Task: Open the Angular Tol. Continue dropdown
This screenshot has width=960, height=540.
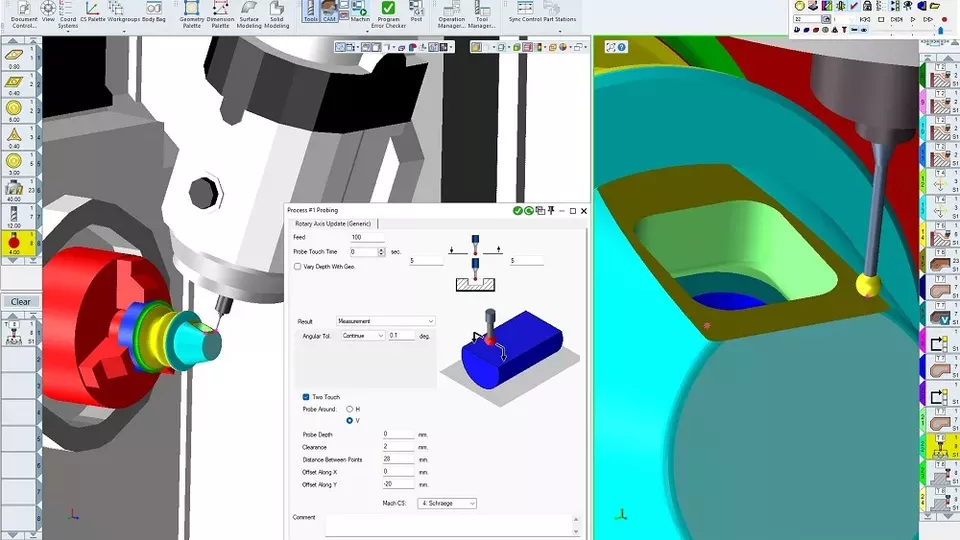Action: [363, 336]
